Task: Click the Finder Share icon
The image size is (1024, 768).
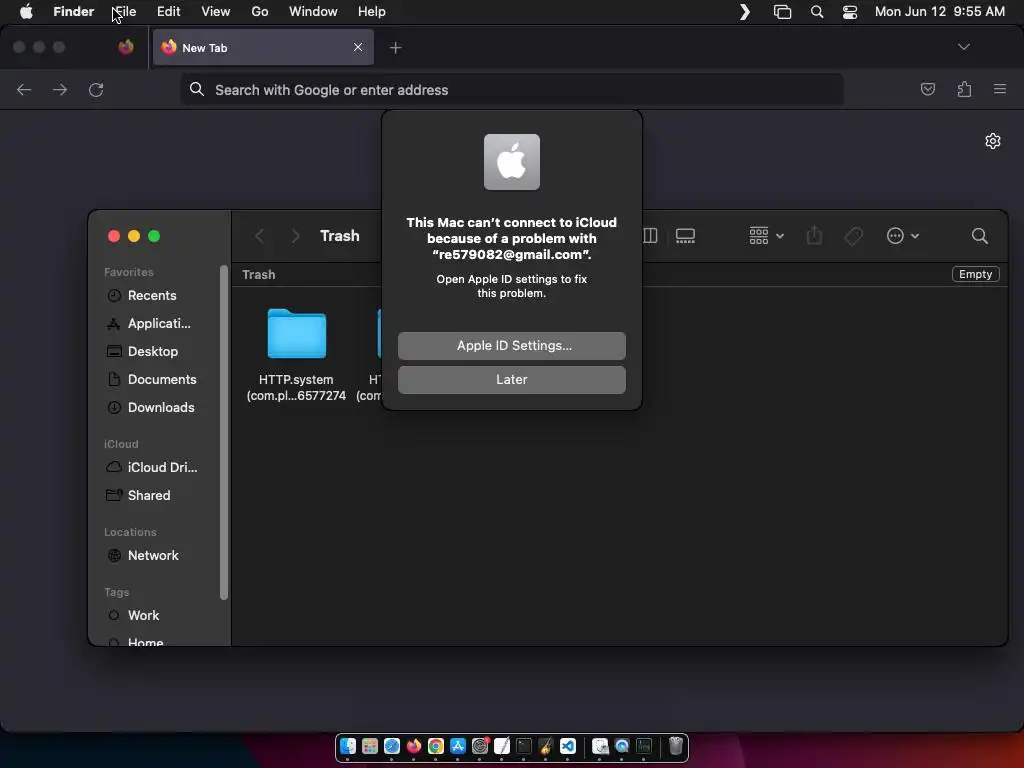Action: pyautogui.click(x=814, y=235)
